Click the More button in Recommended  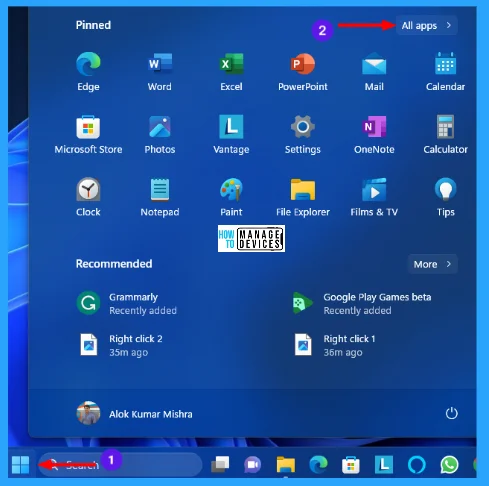point(432,264)
